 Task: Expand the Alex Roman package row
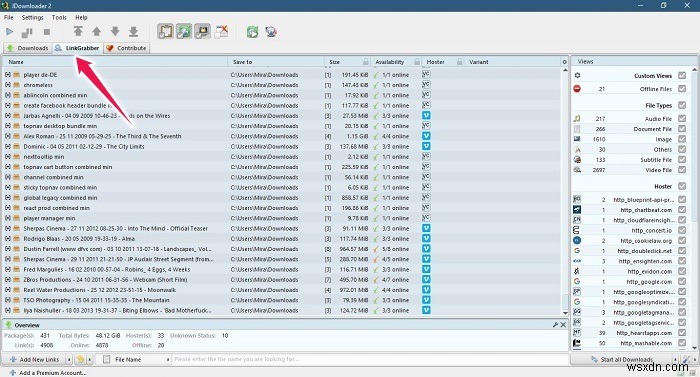8,136
